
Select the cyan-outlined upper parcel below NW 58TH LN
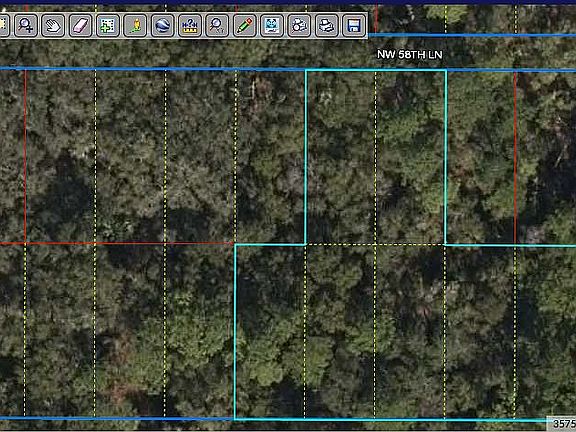point(376,157)
